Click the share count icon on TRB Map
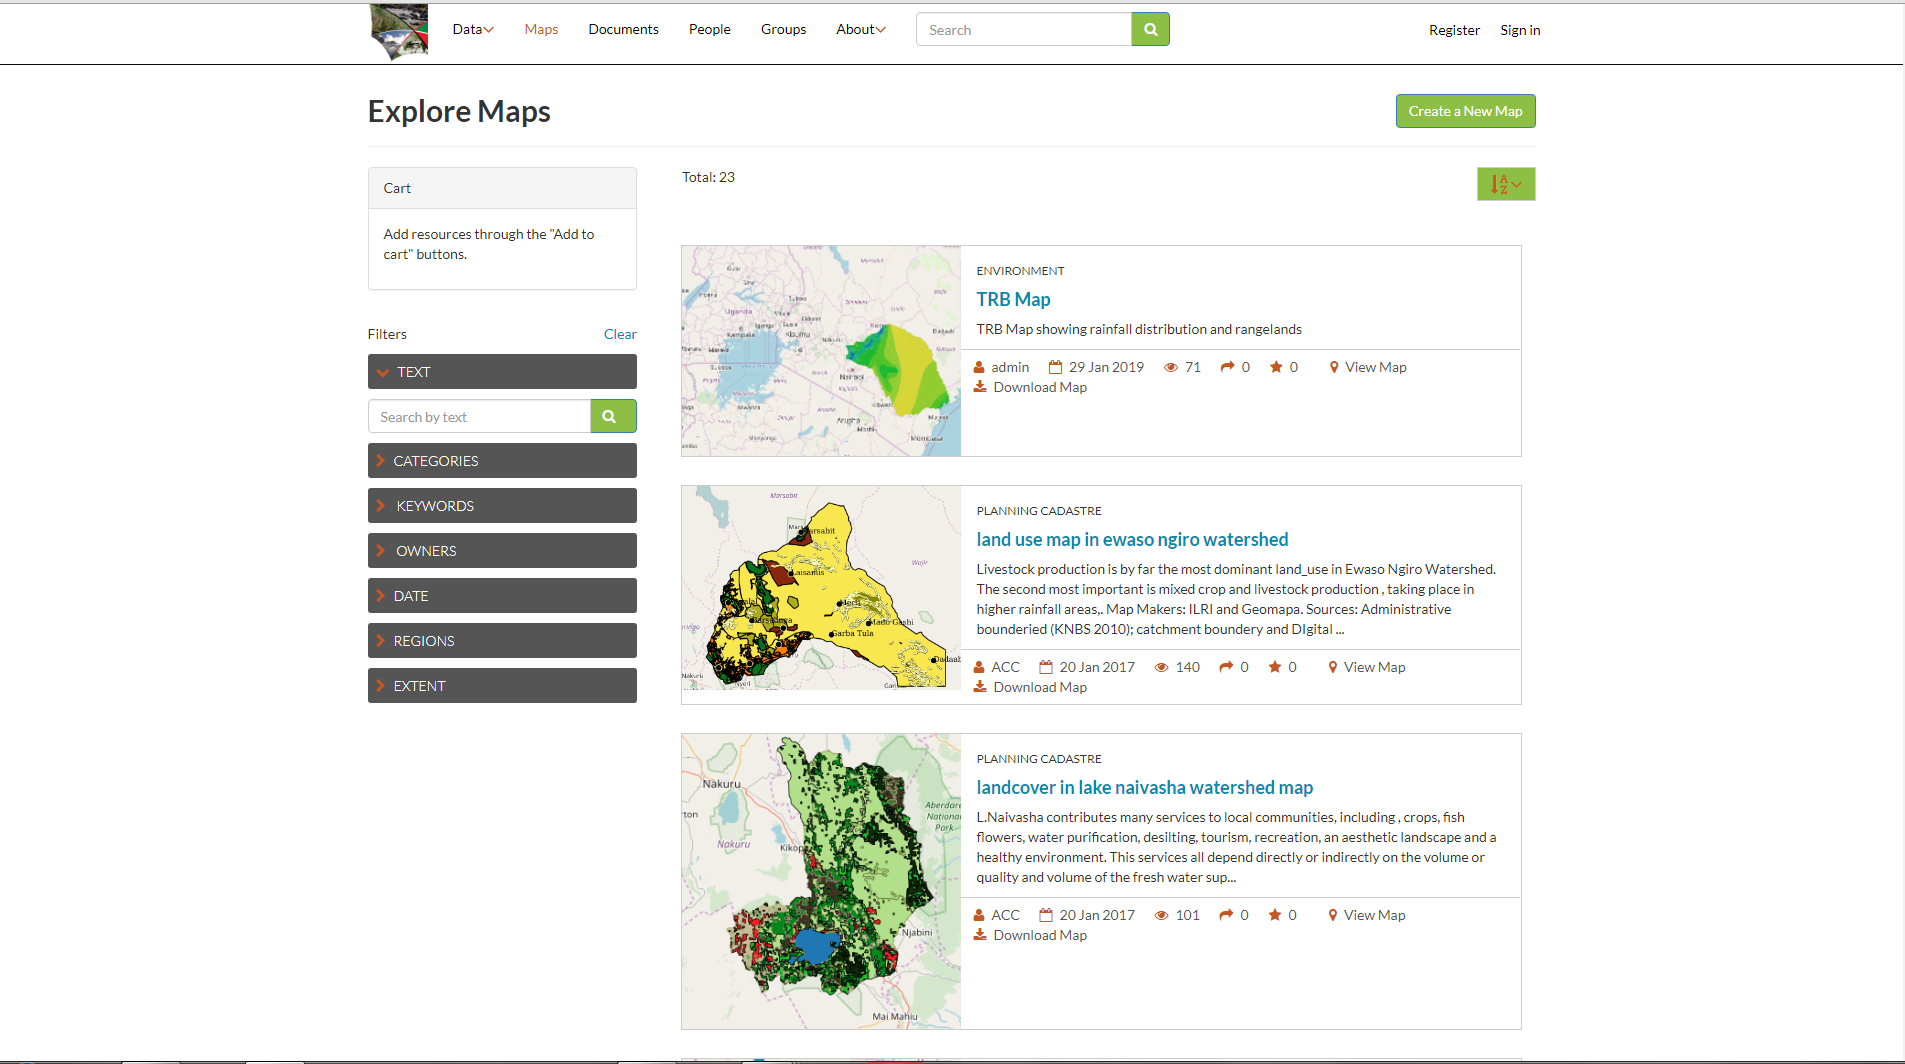The width and height of the screenshot is (1905, 1064). coord(1227,367)
